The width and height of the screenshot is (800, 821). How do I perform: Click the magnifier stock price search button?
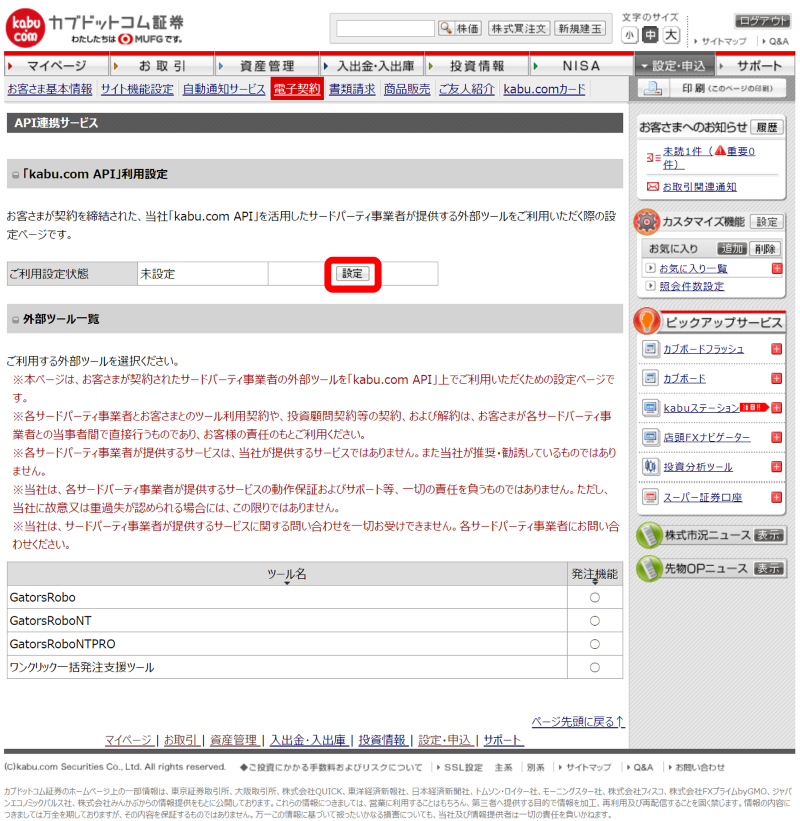(x=460, y=28)
